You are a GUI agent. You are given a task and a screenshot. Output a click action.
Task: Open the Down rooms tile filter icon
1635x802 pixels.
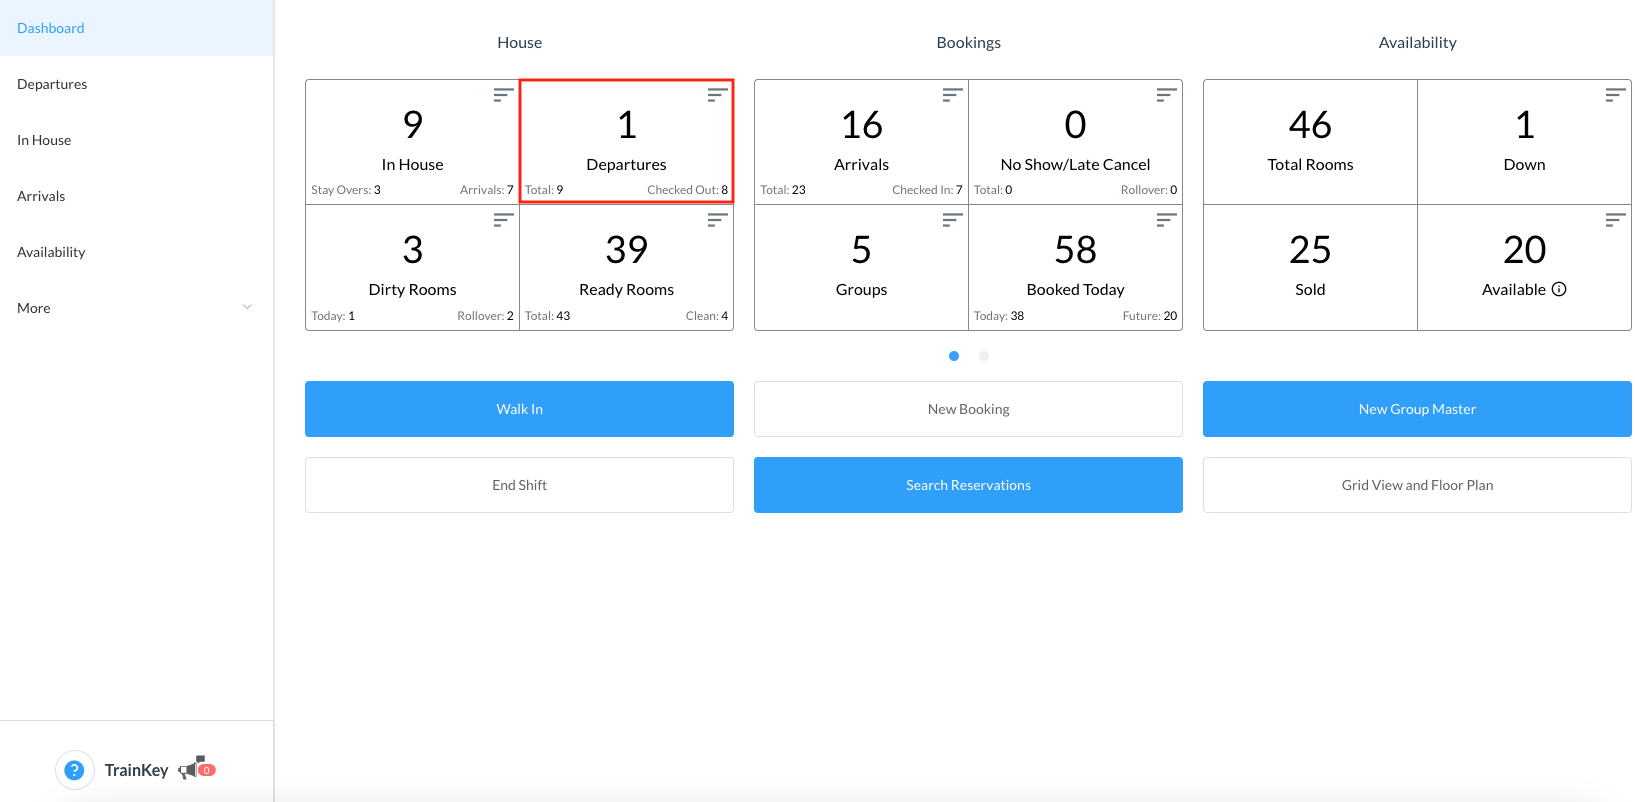[1615, 95]
